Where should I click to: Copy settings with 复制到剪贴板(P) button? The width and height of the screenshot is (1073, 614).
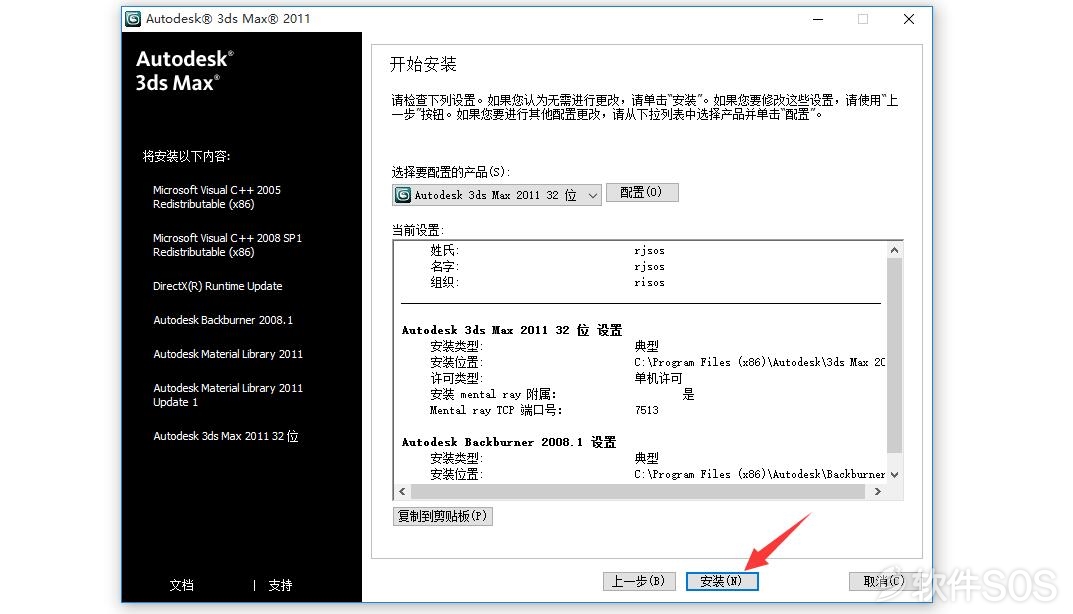coord(443,516)
